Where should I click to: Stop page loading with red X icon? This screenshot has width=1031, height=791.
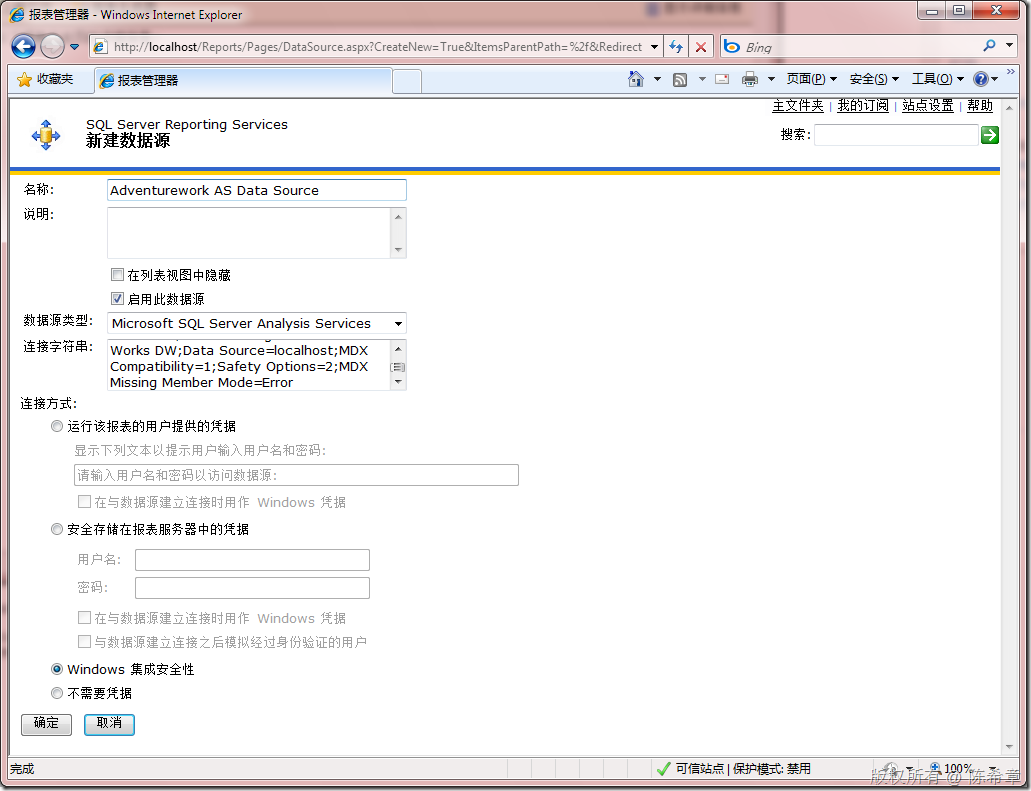tap(701, 47)
